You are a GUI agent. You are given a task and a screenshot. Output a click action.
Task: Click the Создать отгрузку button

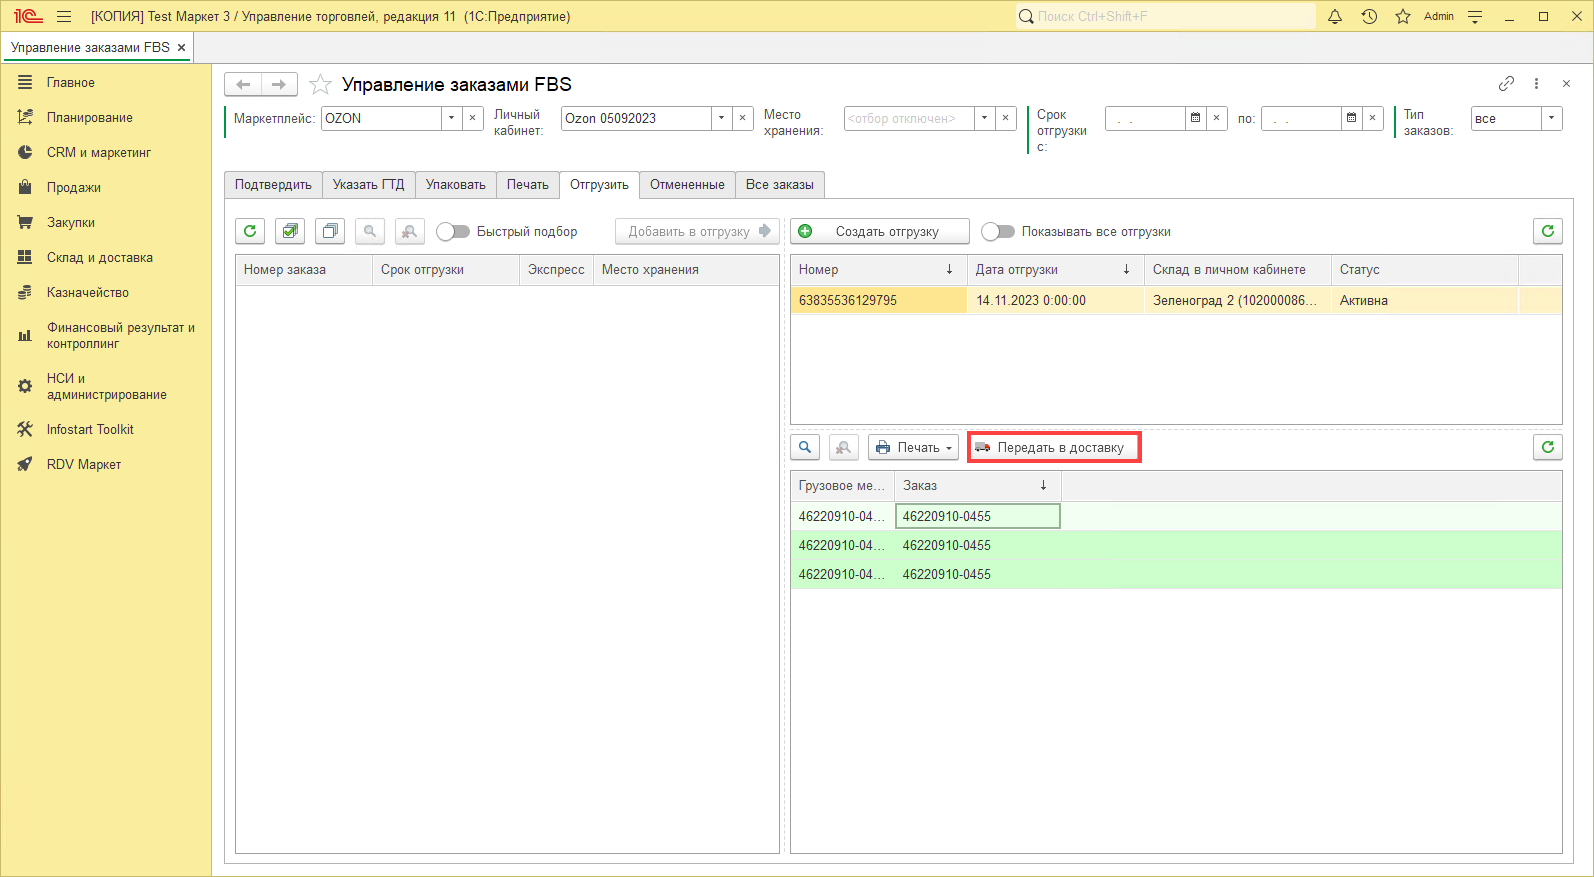point(879,231)
